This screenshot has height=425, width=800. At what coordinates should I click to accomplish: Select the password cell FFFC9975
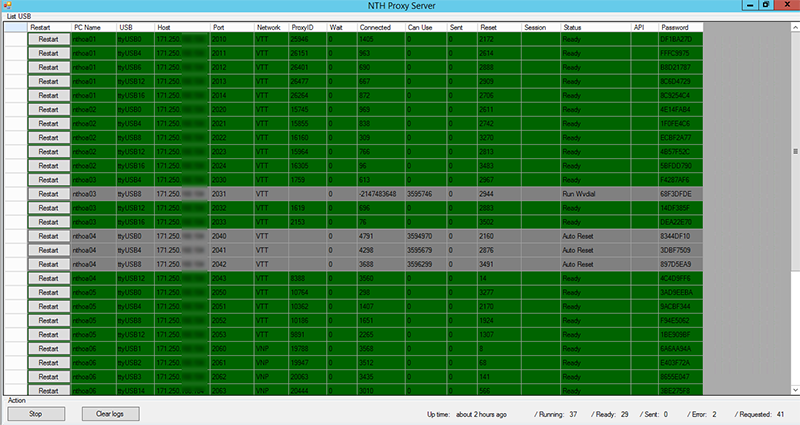(x=681, y=54)
